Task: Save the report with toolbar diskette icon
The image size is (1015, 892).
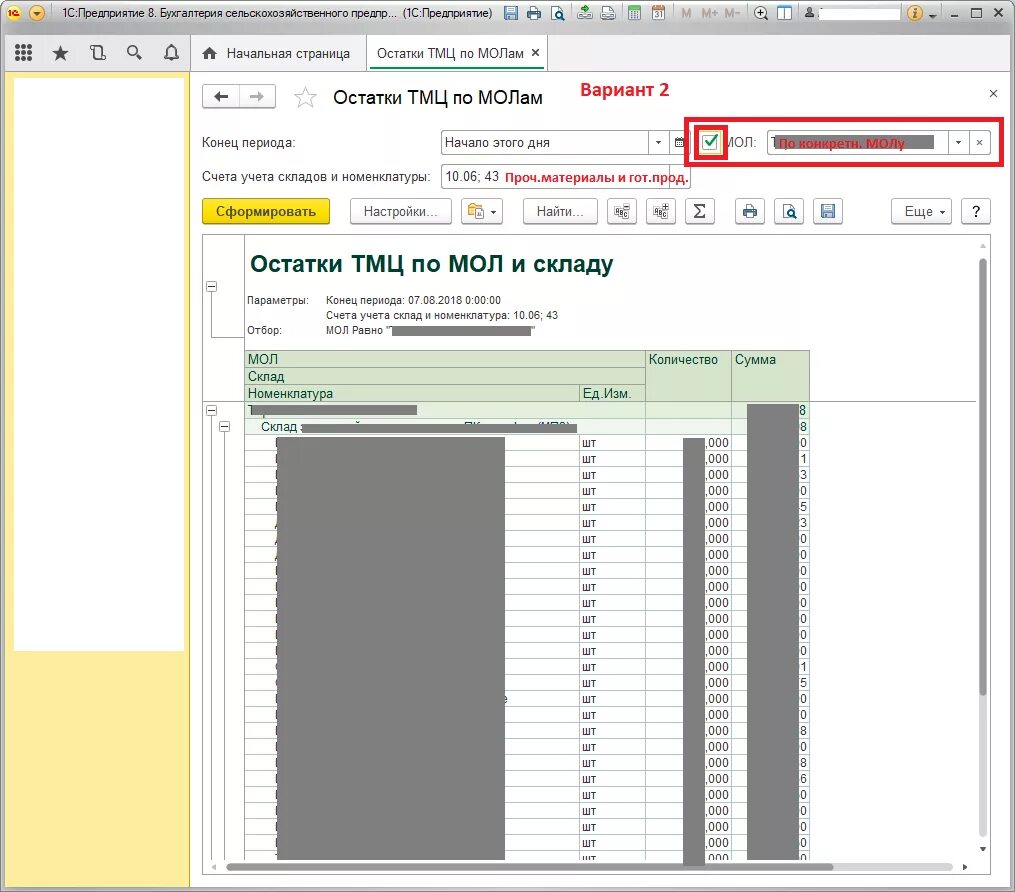Action: point(827,212)
